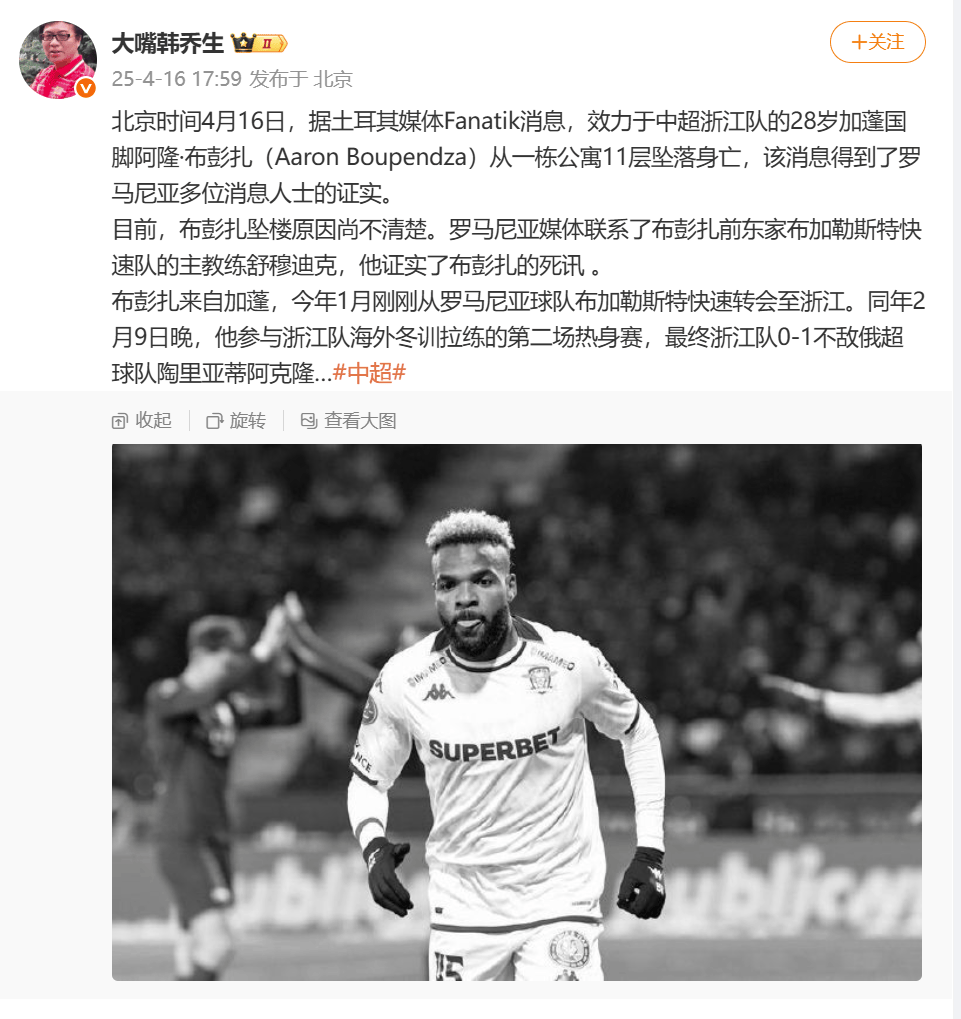
Task: Open the 大嘴韩乔生 profile avatar
Action: (x=58, y=59)
